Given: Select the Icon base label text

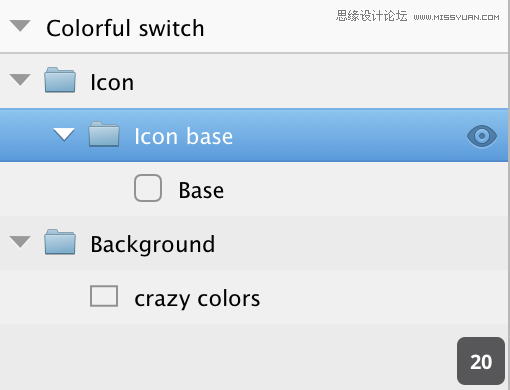Looking at the screenshot, I should point(183,136).
